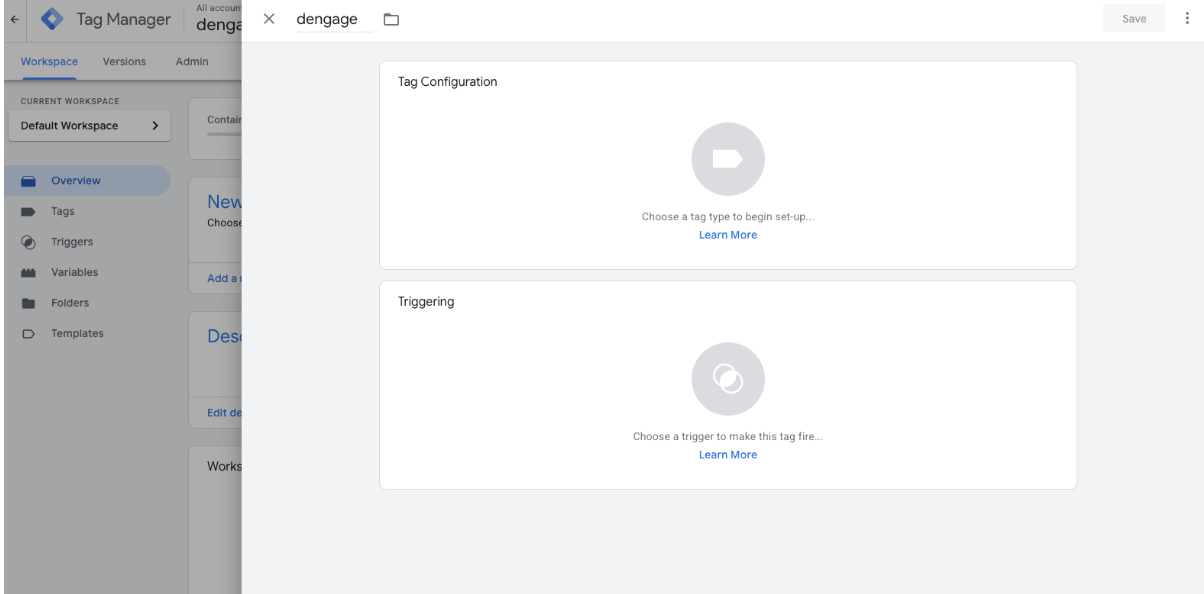Switch to the Workspace tab
The height and width of the screenshot is (594, 1204).
[49, 62]
